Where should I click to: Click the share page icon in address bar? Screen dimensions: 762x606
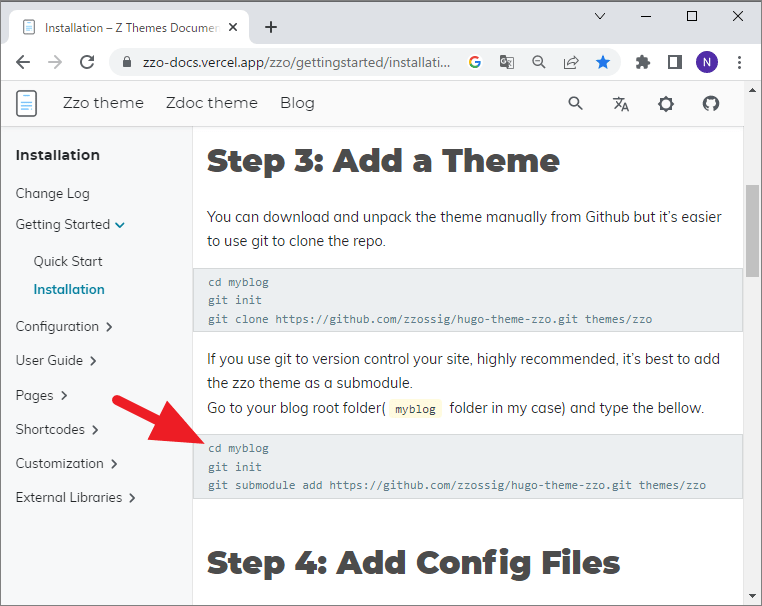coord(571,62)
